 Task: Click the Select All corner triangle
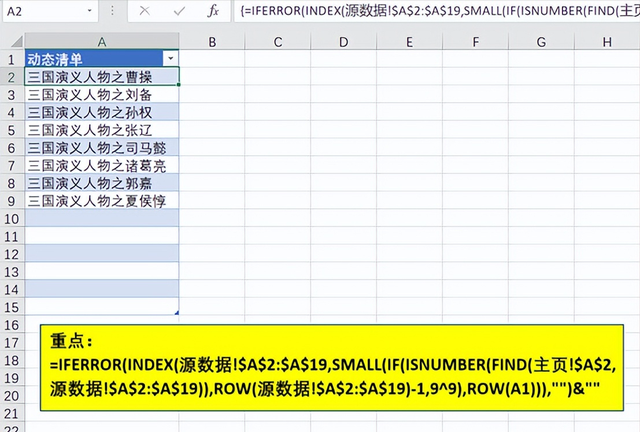[16, 42]
